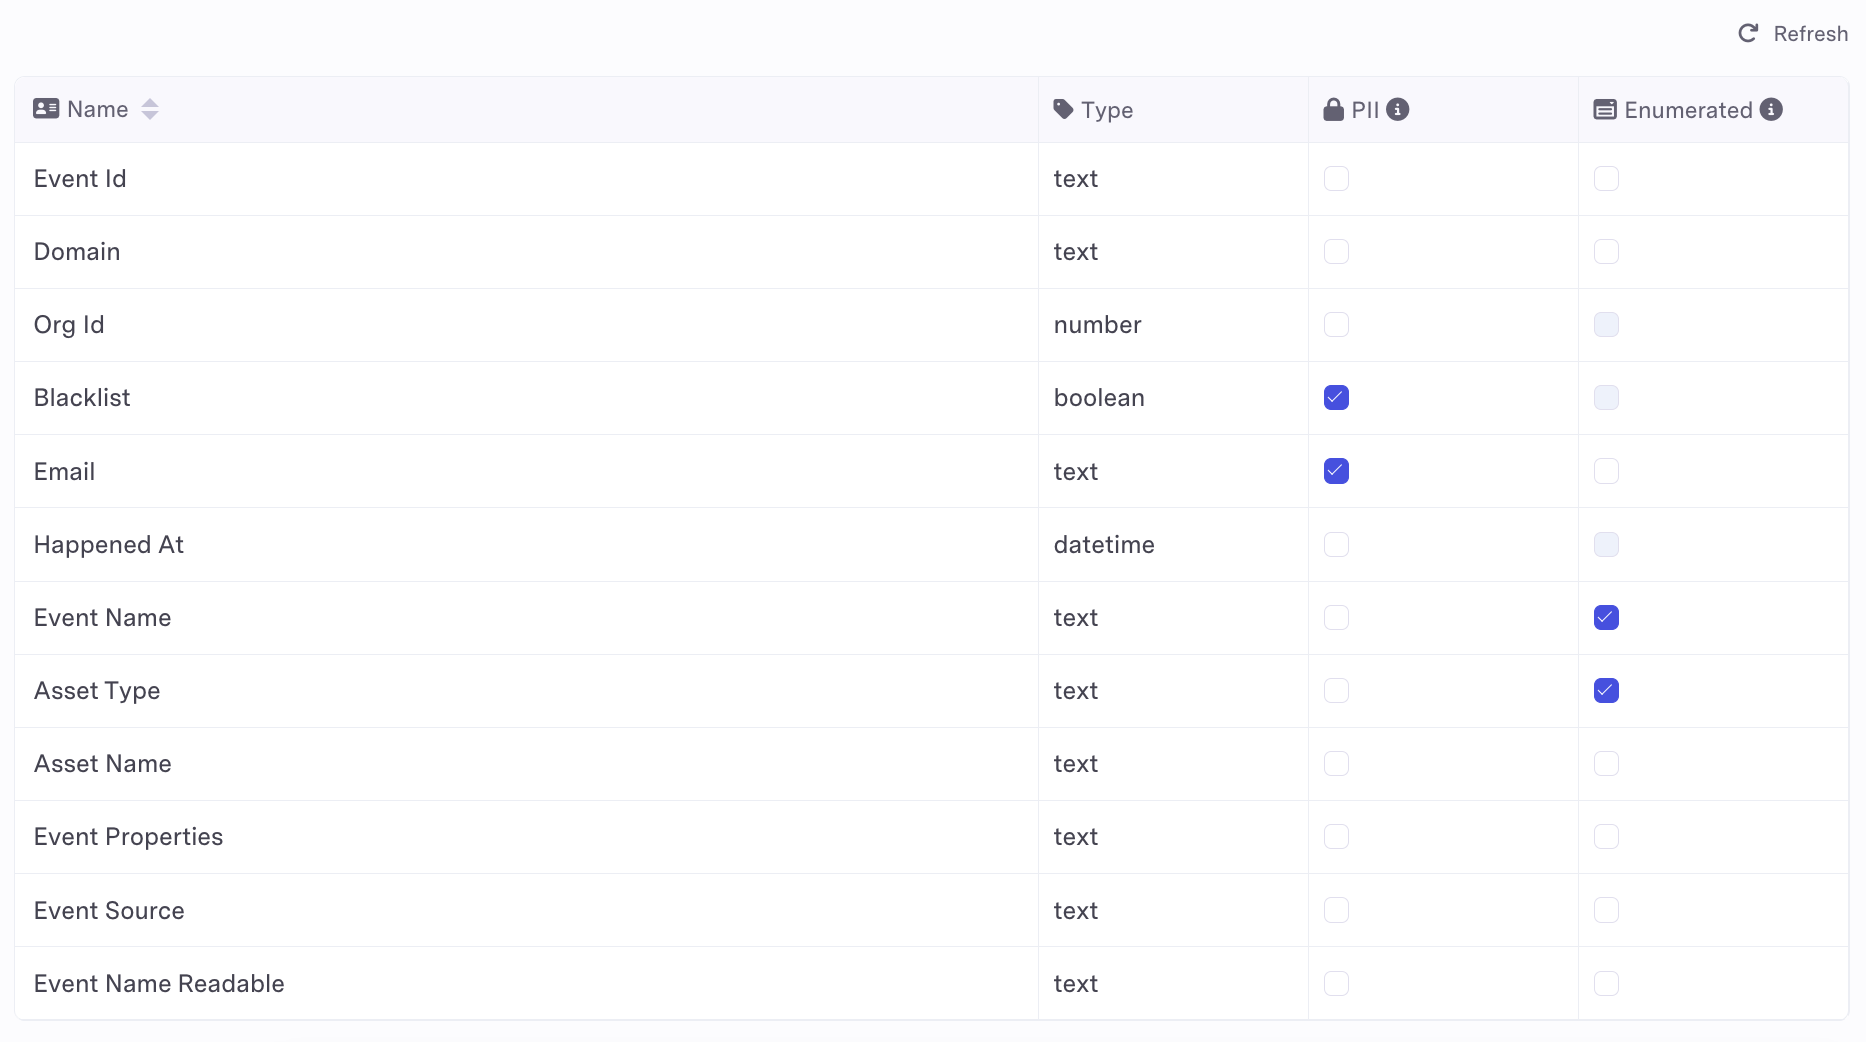Image resolution: width=1866 pixels, height=1042 pixels.
Task: Click the Name column sort arrows
Action: (150, 109)
